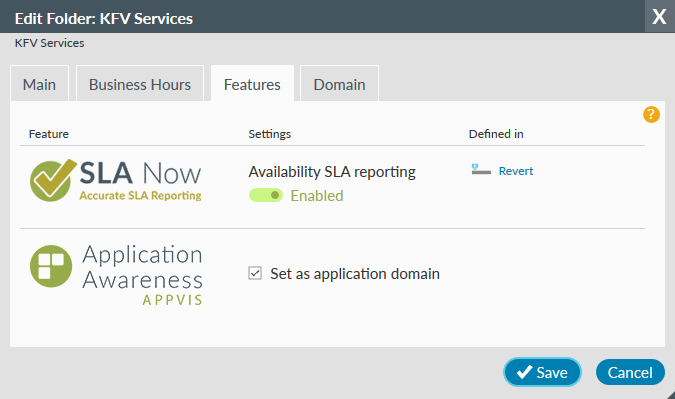
Task: Open the Business Hours tab
Action: point(140,84)
